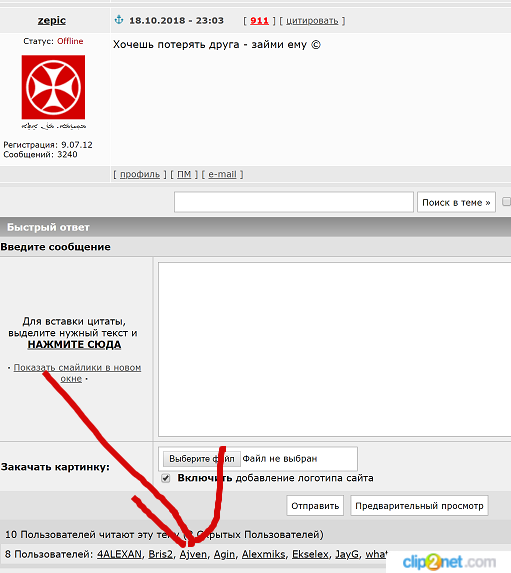Open user Bris2 profile link
Viewport: 511px width, 573px height.
click(160, 554)
